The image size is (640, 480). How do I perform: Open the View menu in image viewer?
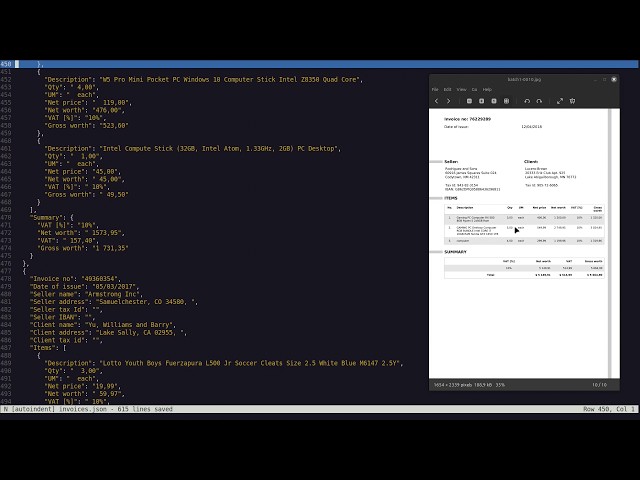click(x=461, y=89)
